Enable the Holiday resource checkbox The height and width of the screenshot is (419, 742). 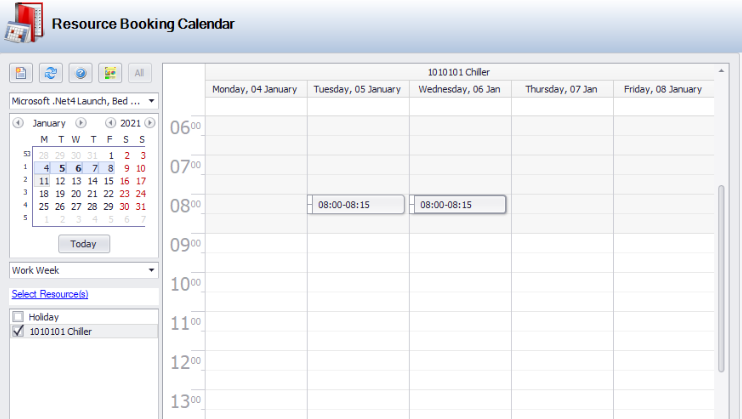(x=17, y=317)
